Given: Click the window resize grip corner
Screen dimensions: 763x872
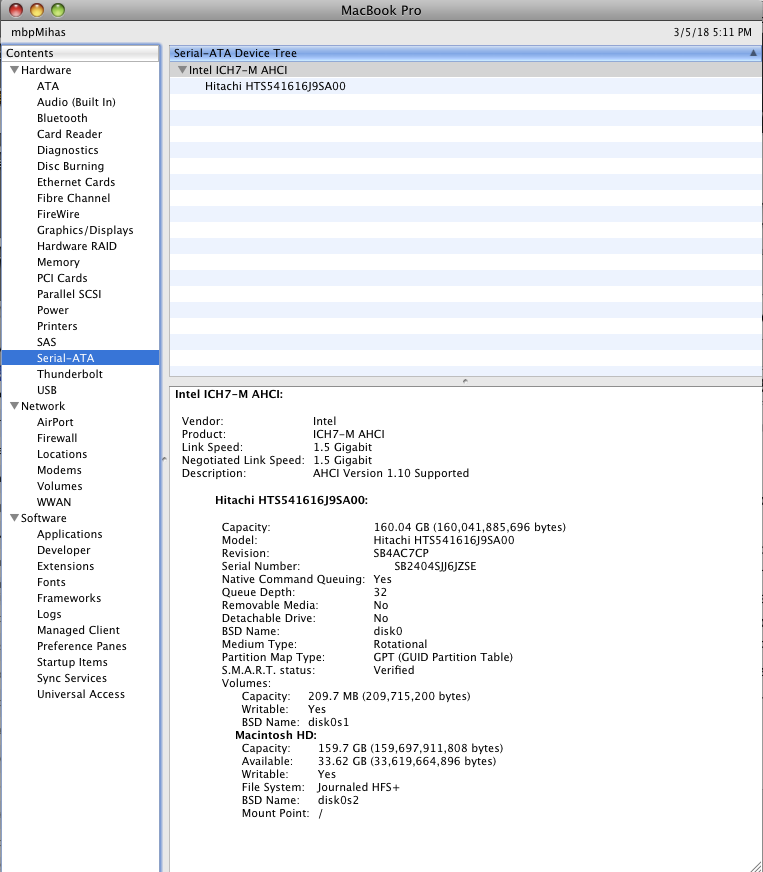Looking at the screenshot, I should tap(756, 865).
